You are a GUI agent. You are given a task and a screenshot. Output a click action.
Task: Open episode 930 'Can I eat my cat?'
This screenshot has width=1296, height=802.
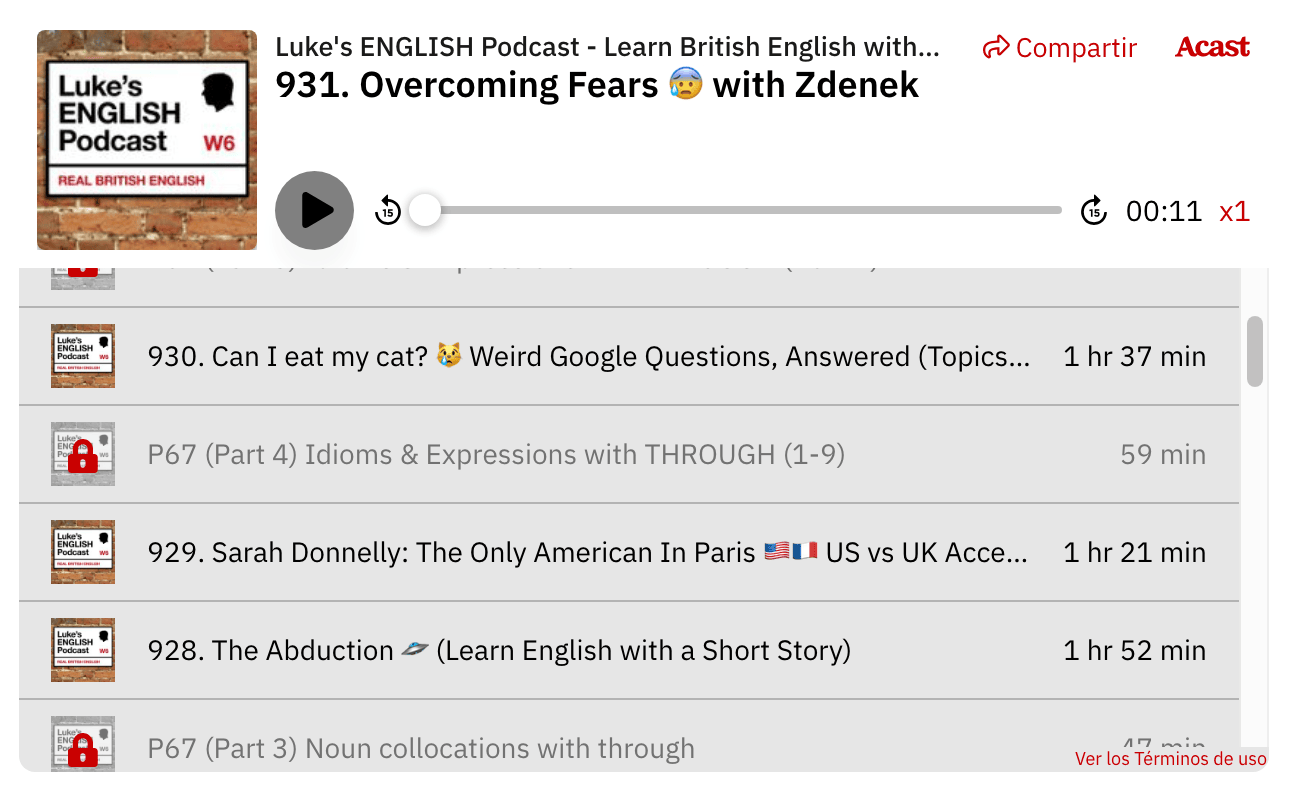pos(590,356)
